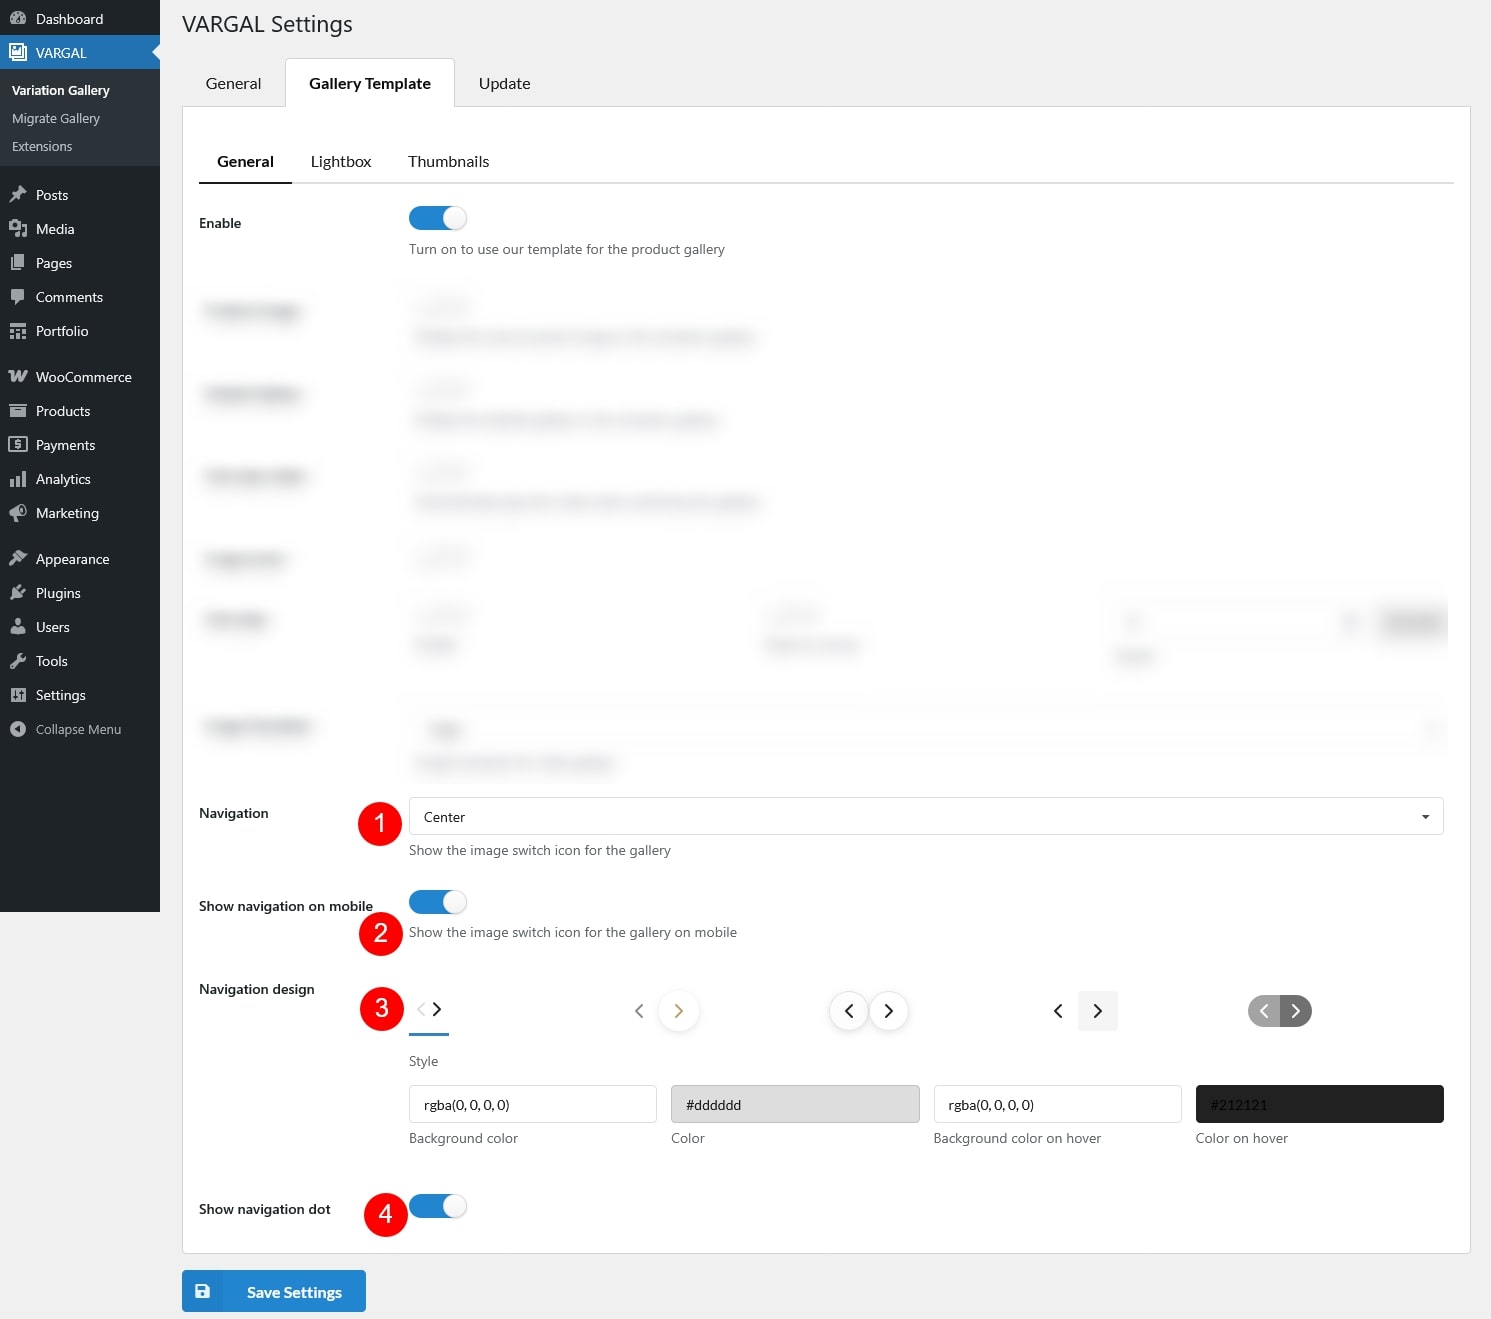1491x1319 pixels.
Task: Open the #212121 Color on hover swatch
Action: [x=1319, y=1104]
